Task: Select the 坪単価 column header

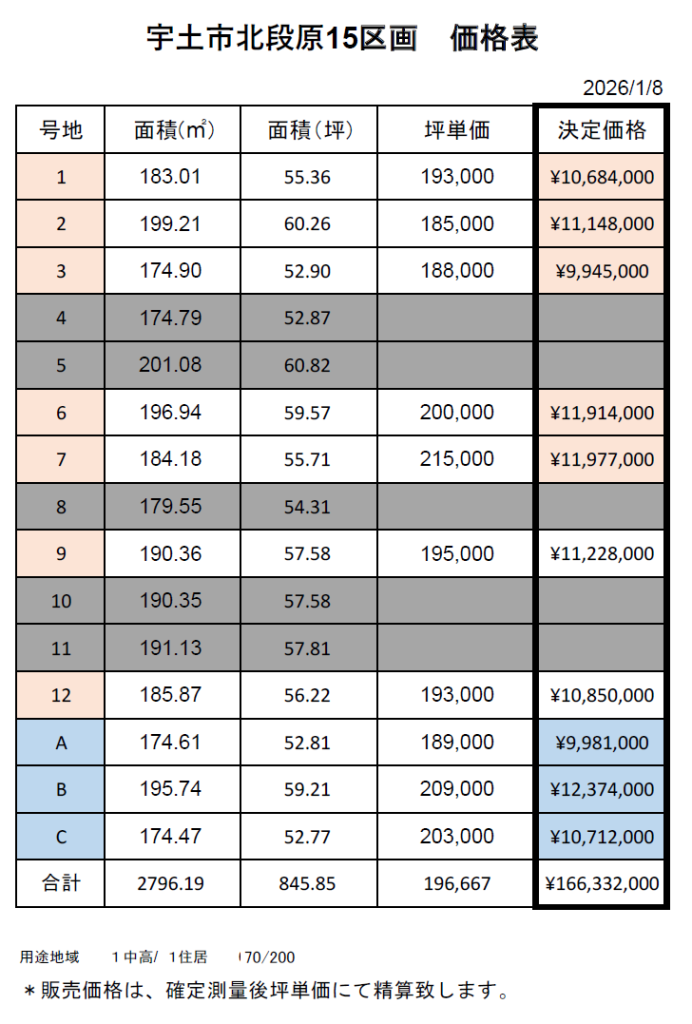Action: click(x=457, y=130)
